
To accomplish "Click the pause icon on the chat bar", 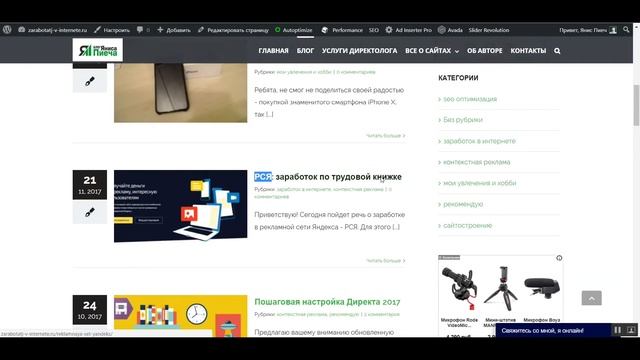I will (618, 330).
